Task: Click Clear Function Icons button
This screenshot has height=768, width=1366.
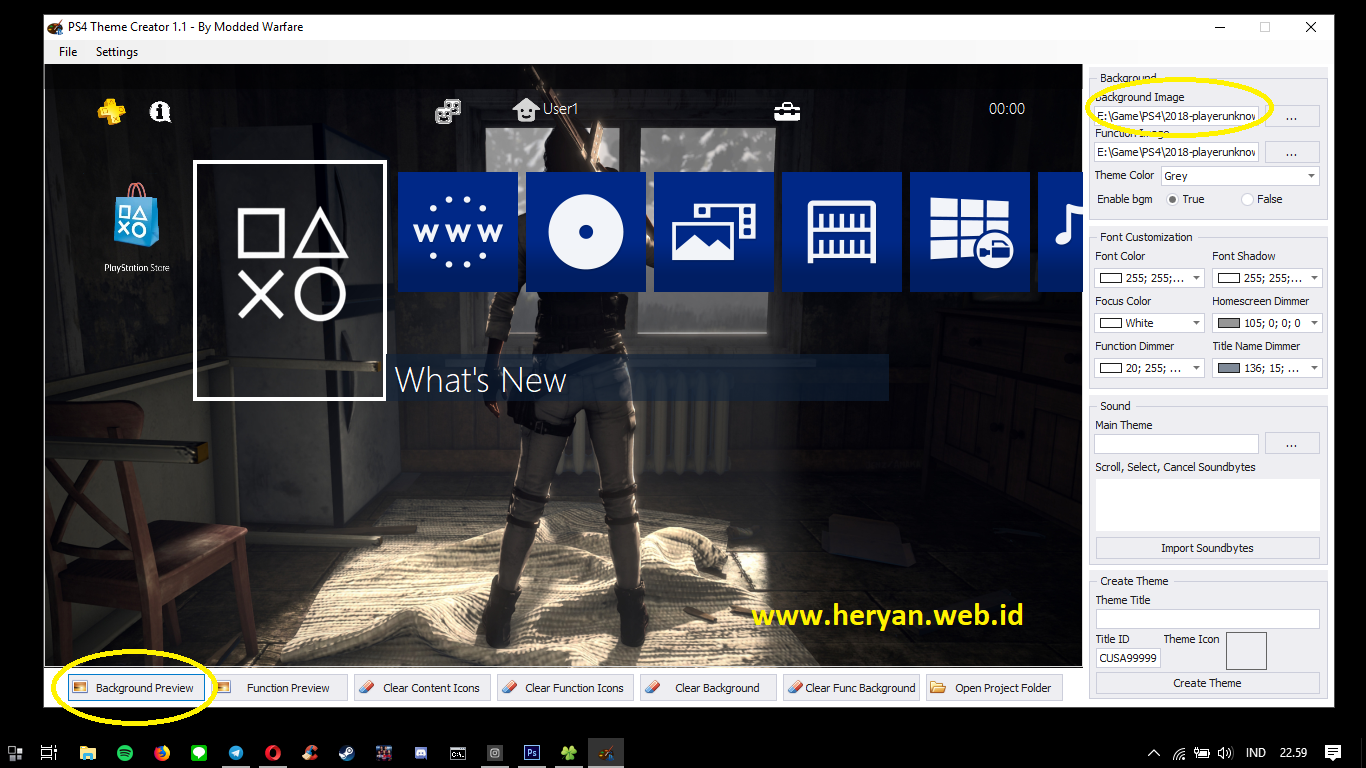Action: [x=565, y=688]
